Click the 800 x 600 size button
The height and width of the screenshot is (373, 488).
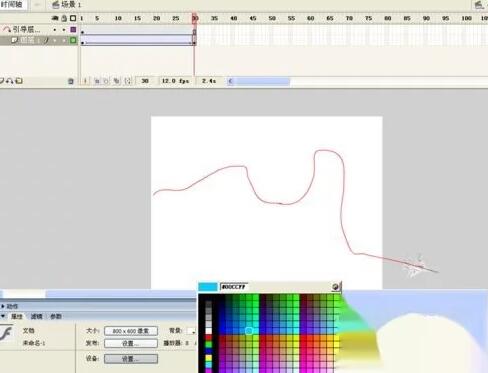tap(131, 331)
